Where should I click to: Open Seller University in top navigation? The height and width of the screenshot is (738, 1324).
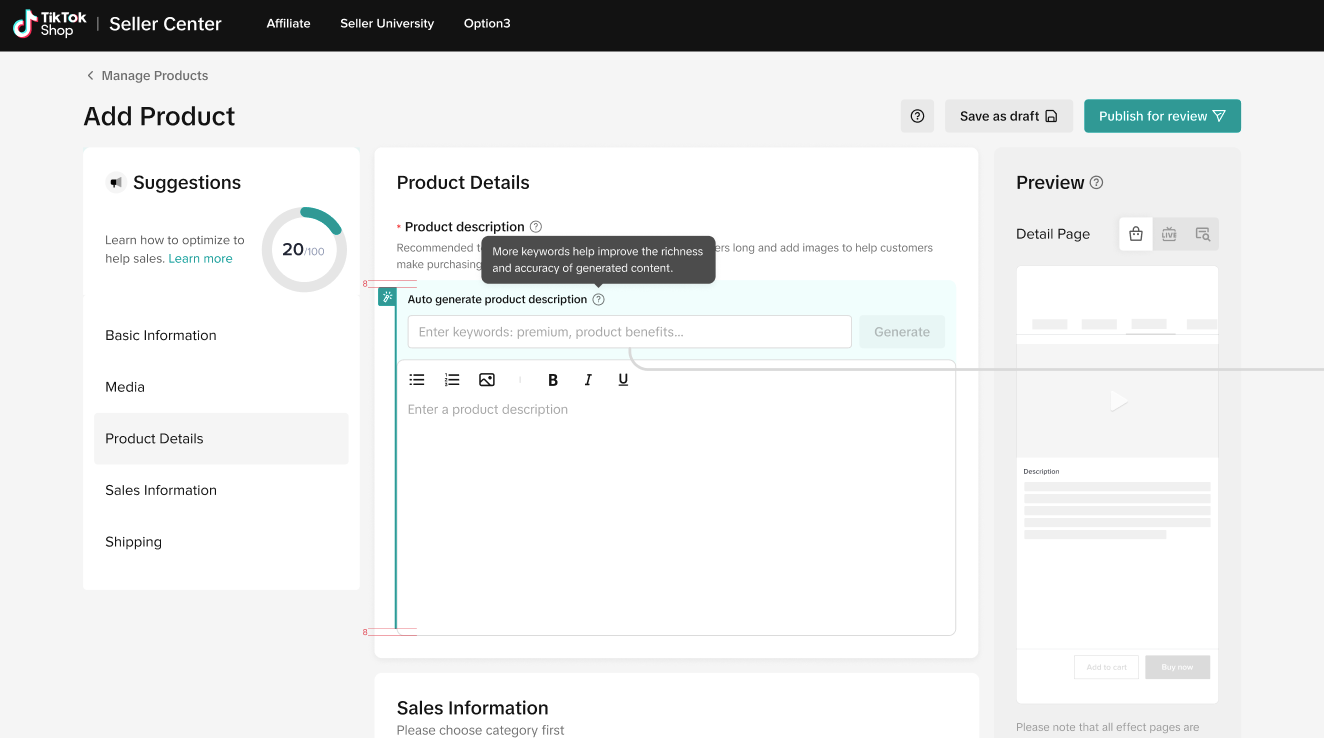(387, 24)
